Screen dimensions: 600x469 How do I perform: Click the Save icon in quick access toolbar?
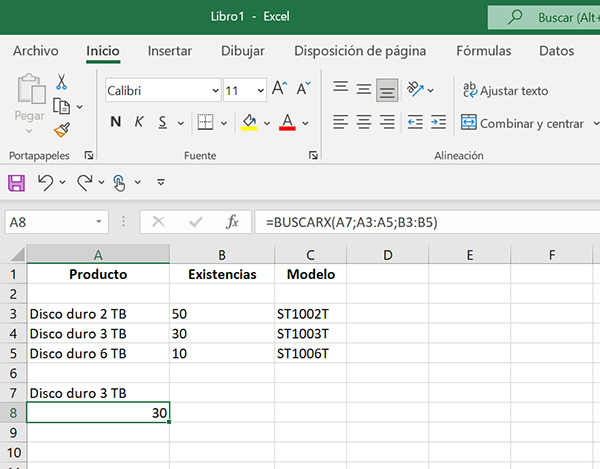coord(15,182)
